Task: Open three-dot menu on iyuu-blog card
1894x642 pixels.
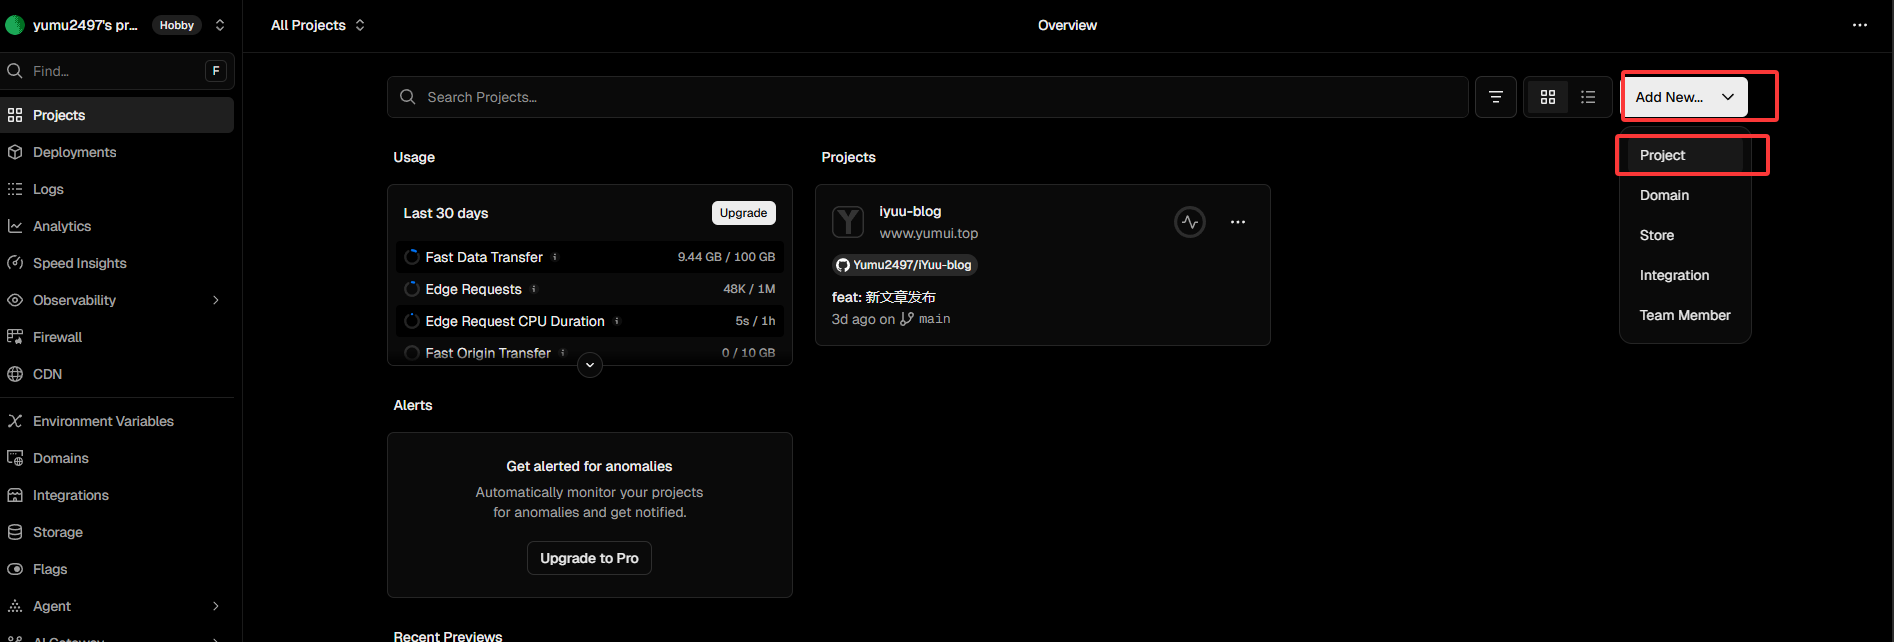Action: [x=1237, y=222]
